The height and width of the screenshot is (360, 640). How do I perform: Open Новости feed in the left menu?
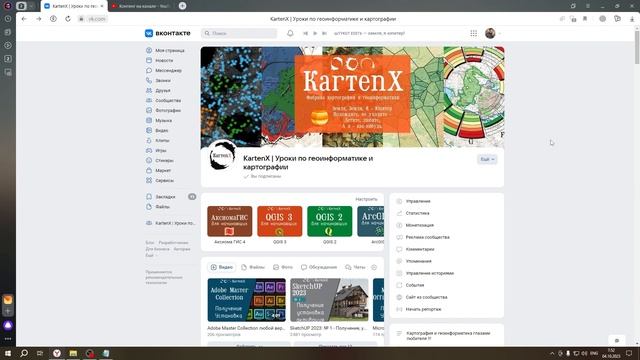(160, 60)
